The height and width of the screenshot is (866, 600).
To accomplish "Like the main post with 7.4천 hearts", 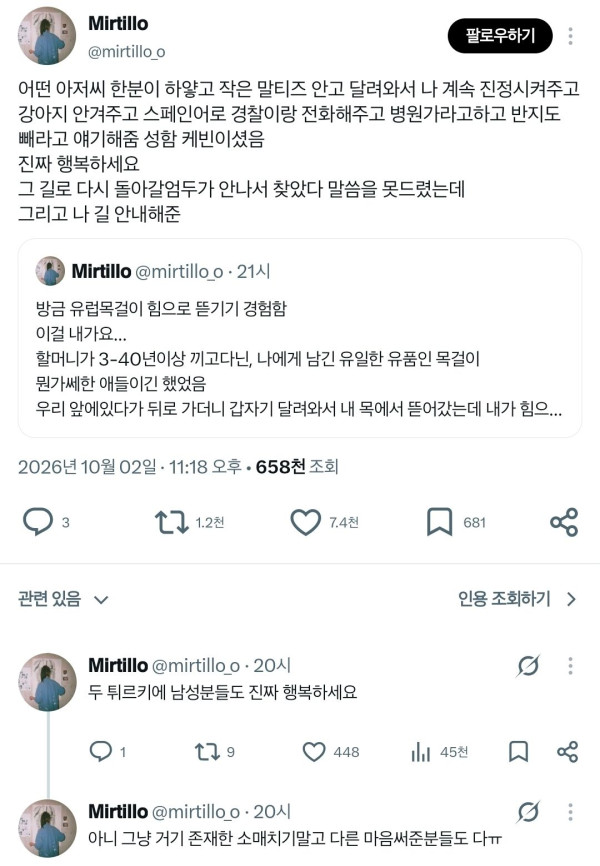I will [x=306, y=522].
